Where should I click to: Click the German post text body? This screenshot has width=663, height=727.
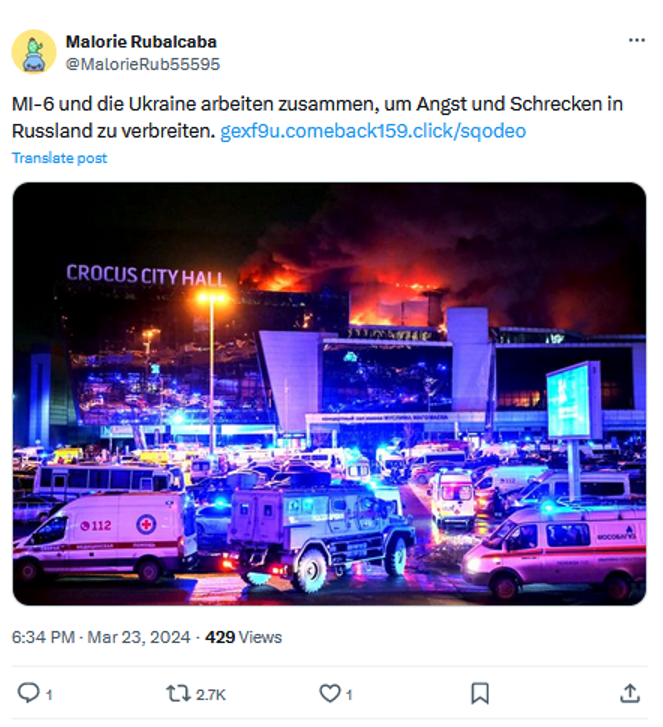pos(317,117)
